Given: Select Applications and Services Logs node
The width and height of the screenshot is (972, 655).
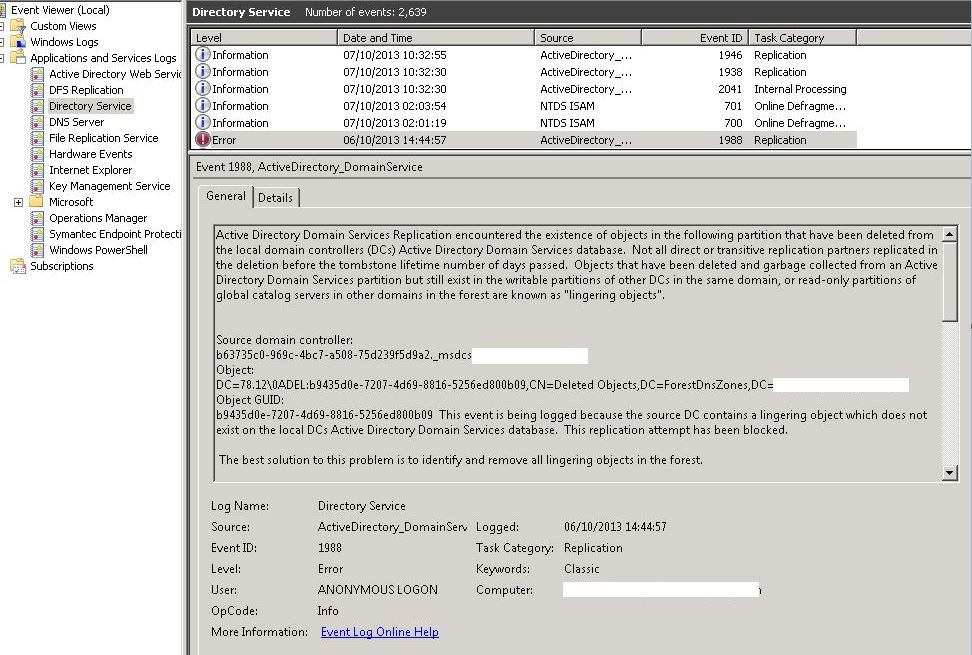Looking at the screenshot, I should click(102, 58).
